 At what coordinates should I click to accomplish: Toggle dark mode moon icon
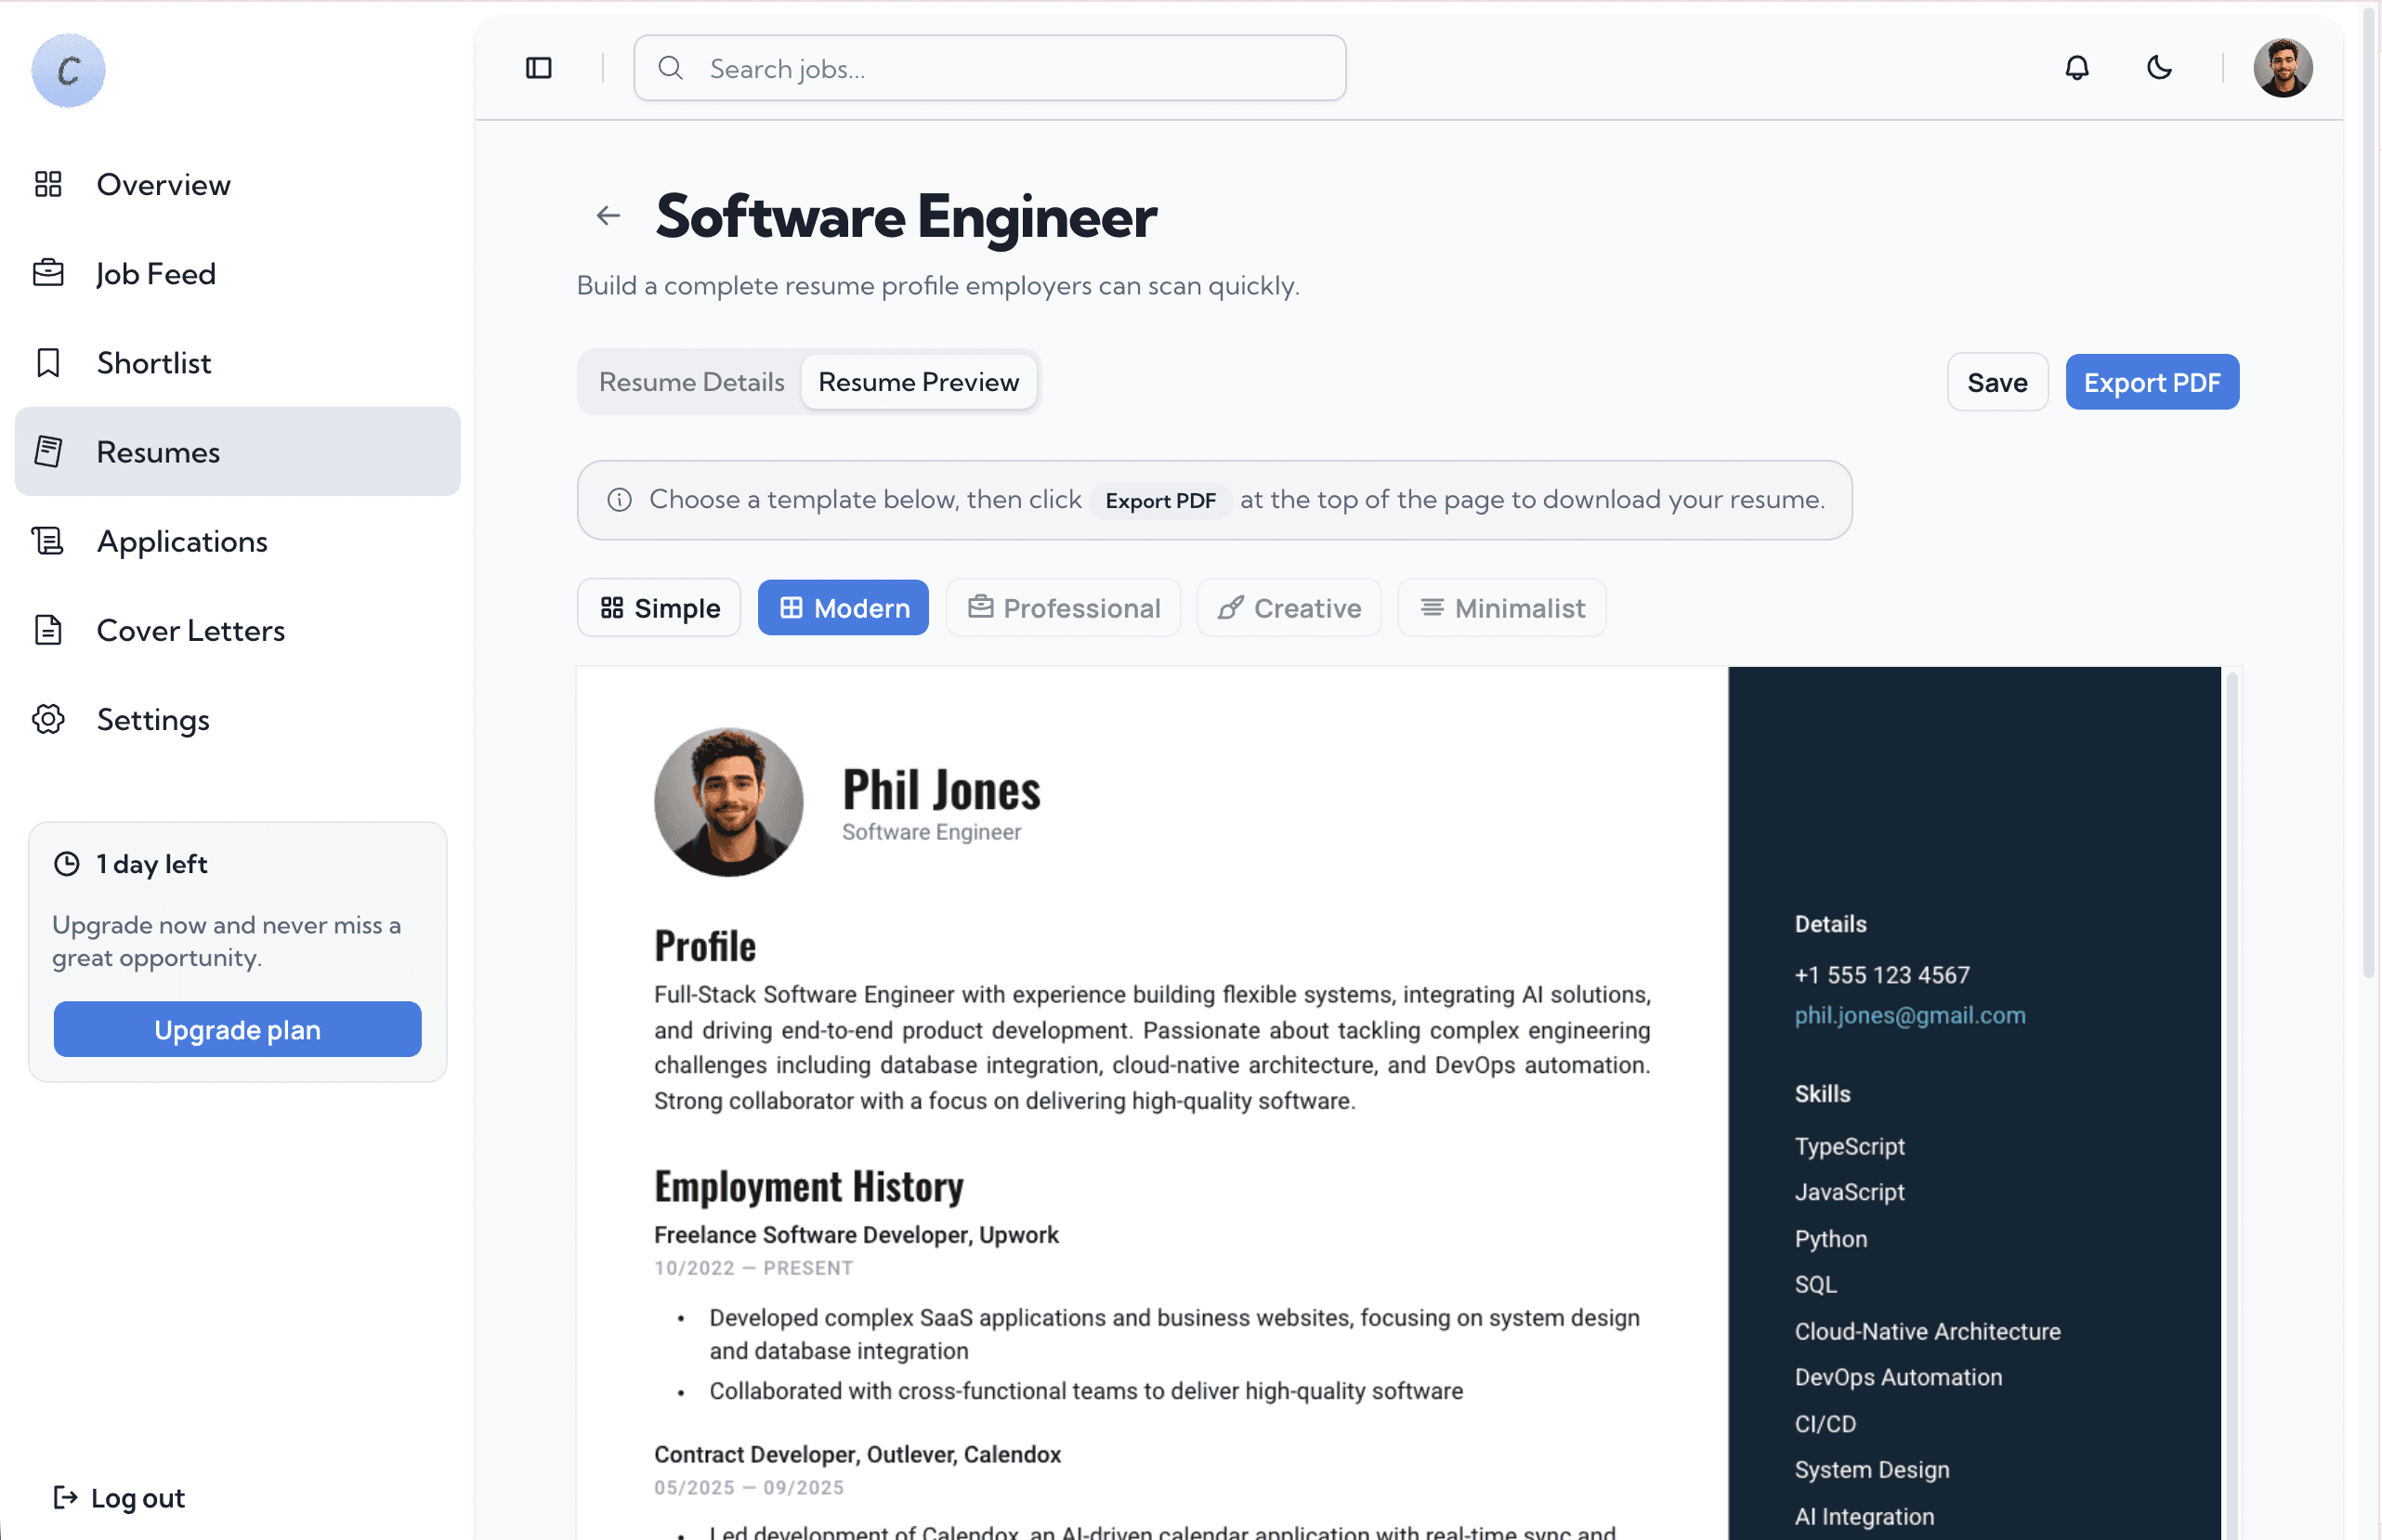(2159, 68)
